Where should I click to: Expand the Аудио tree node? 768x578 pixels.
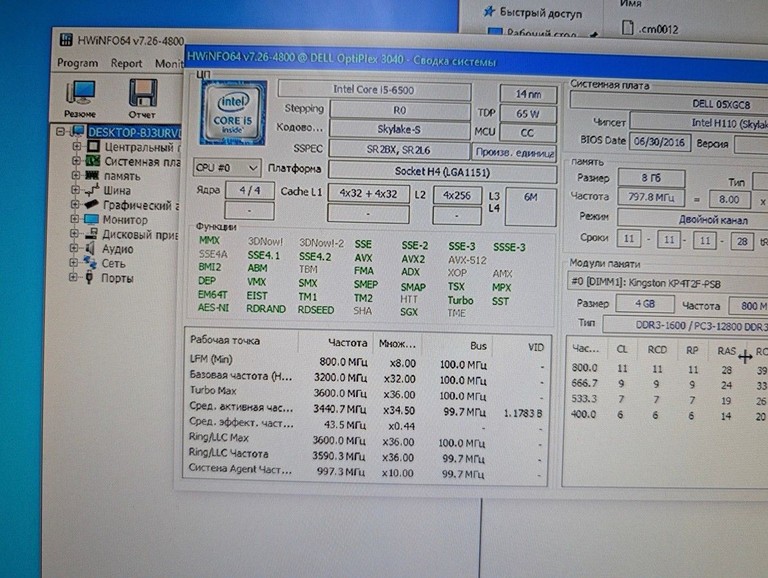[73, 248]
